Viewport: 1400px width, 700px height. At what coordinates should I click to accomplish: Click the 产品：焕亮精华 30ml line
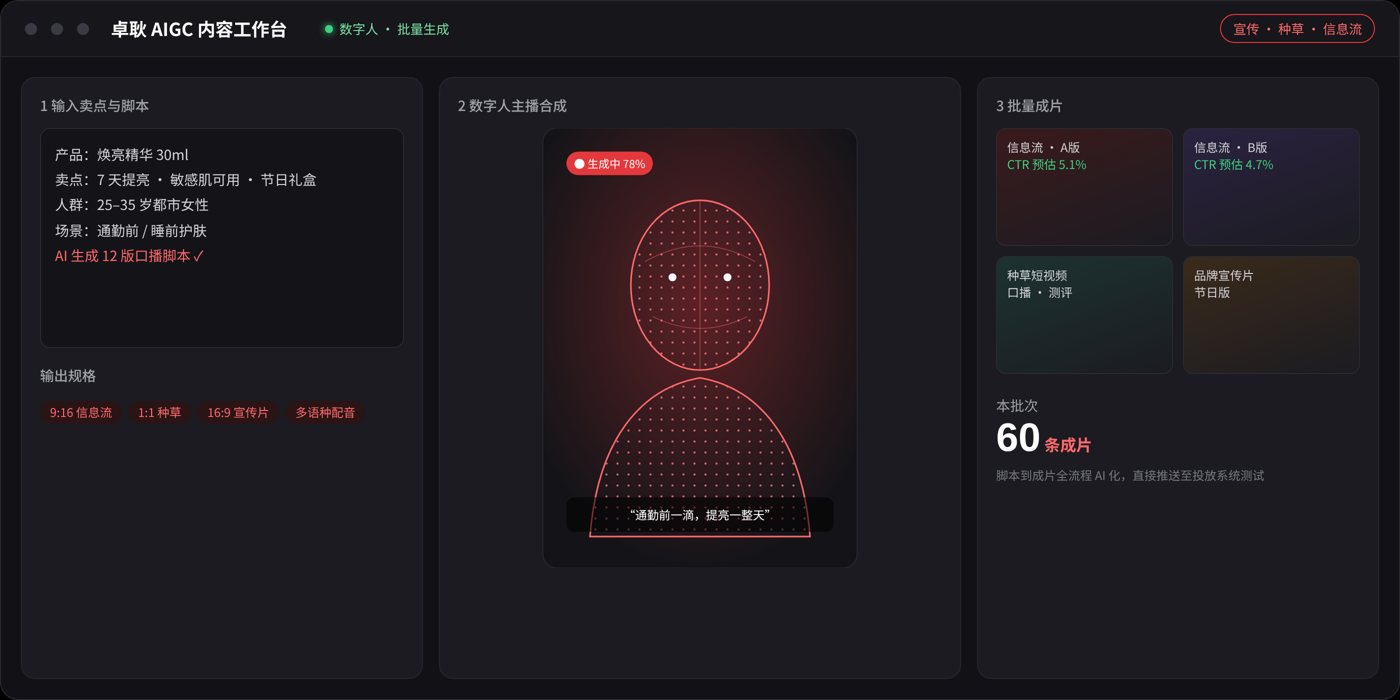[122, 155]
